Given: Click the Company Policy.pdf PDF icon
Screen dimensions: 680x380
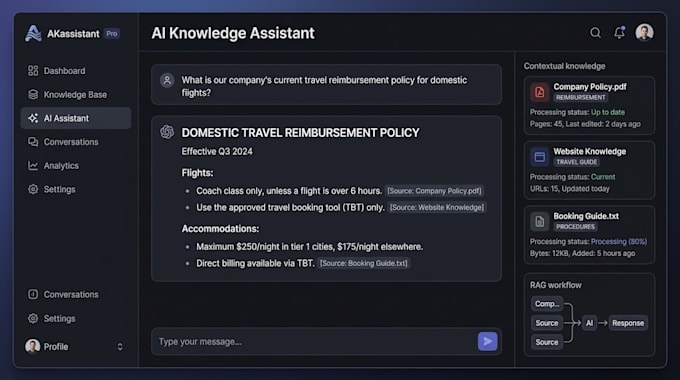Looking at the screenshot, I should [539, 92].
